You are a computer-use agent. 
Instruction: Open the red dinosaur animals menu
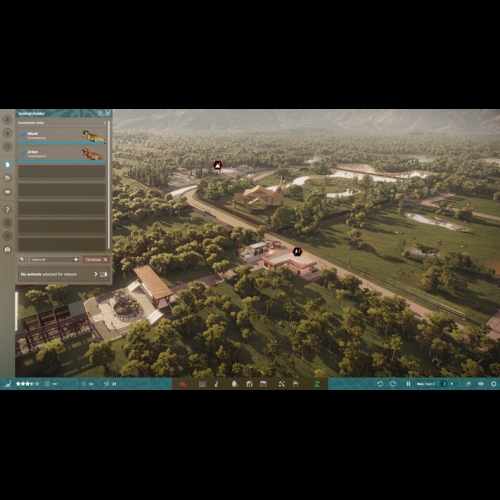click(183, 384)
